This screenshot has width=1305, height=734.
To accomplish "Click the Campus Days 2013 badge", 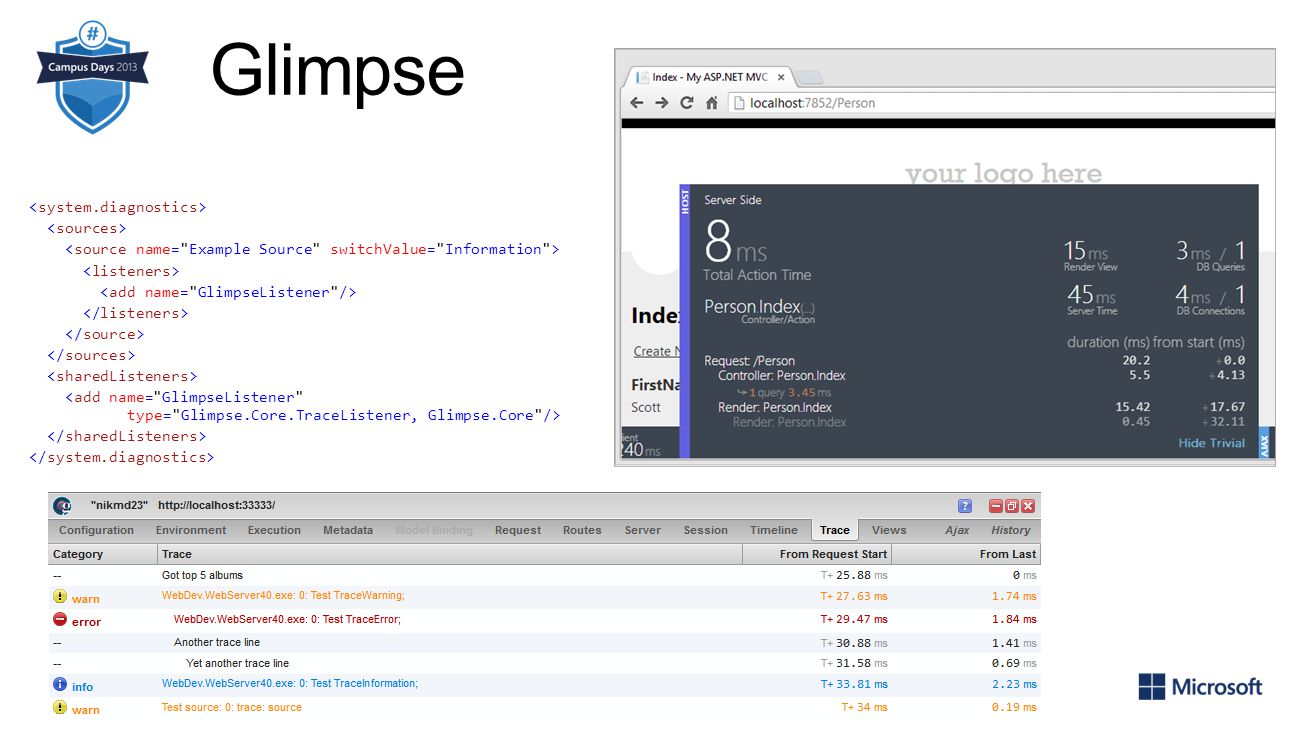I will (x=92, y=77).
